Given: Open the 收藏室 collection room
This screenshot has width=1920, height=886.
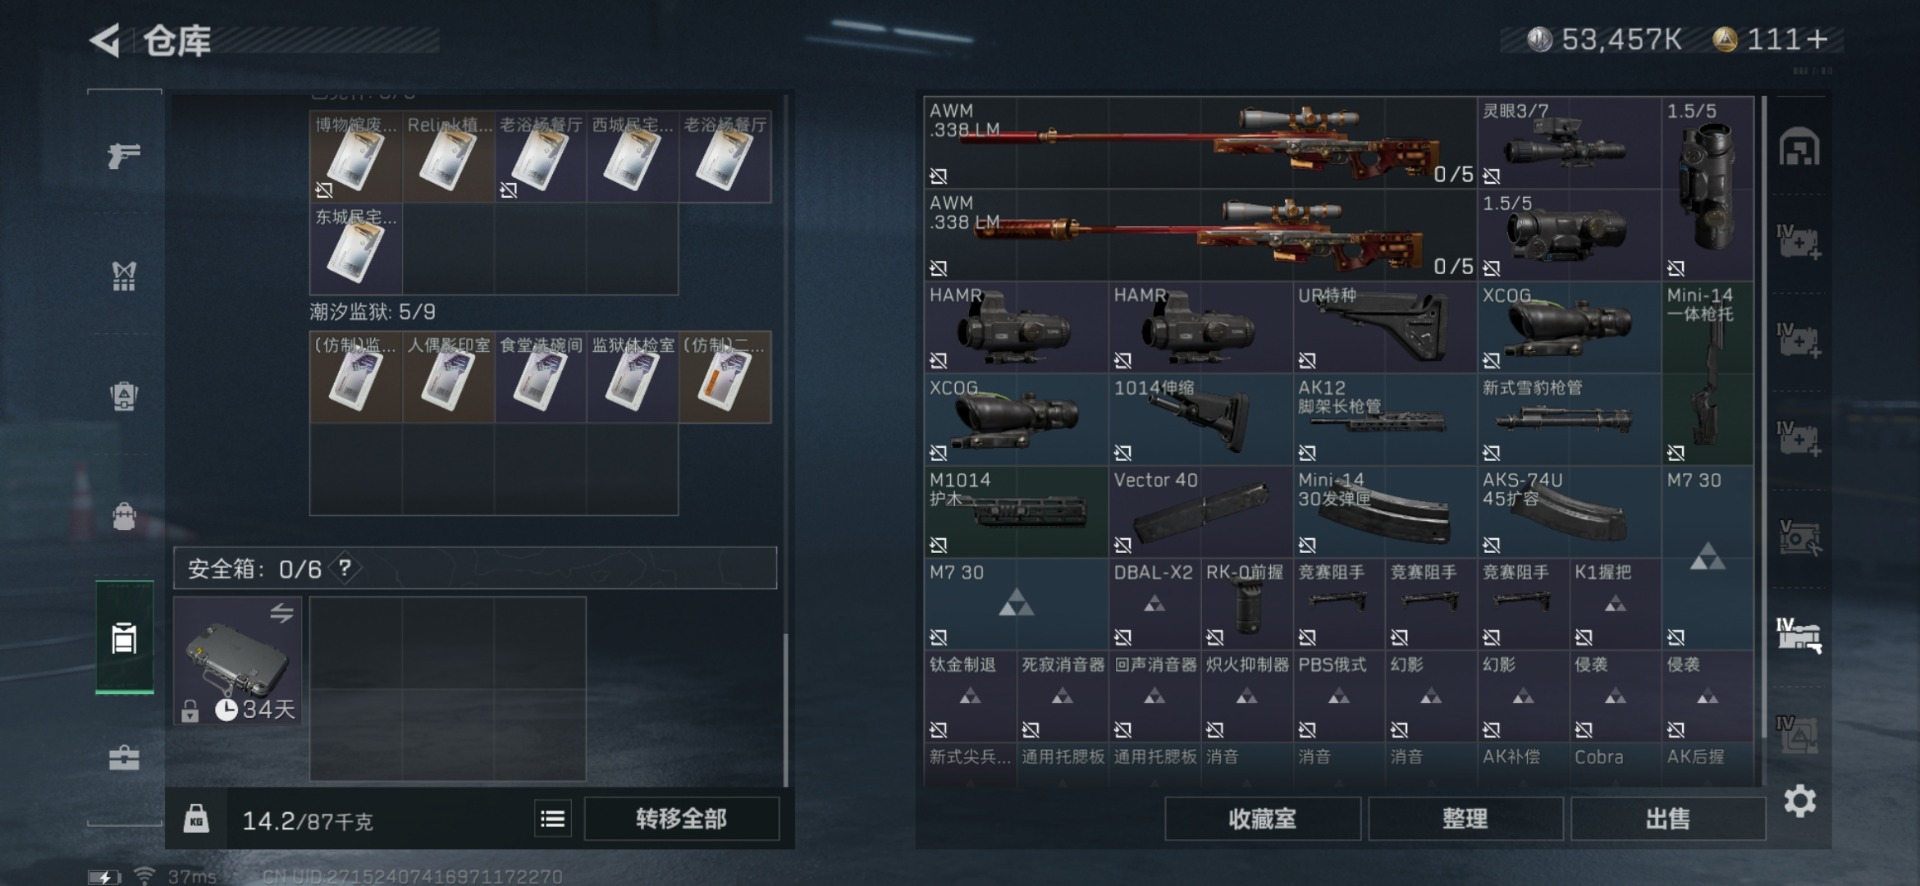Looking at the screenshot, I should pyautogui.click(x=1262, y=819).
